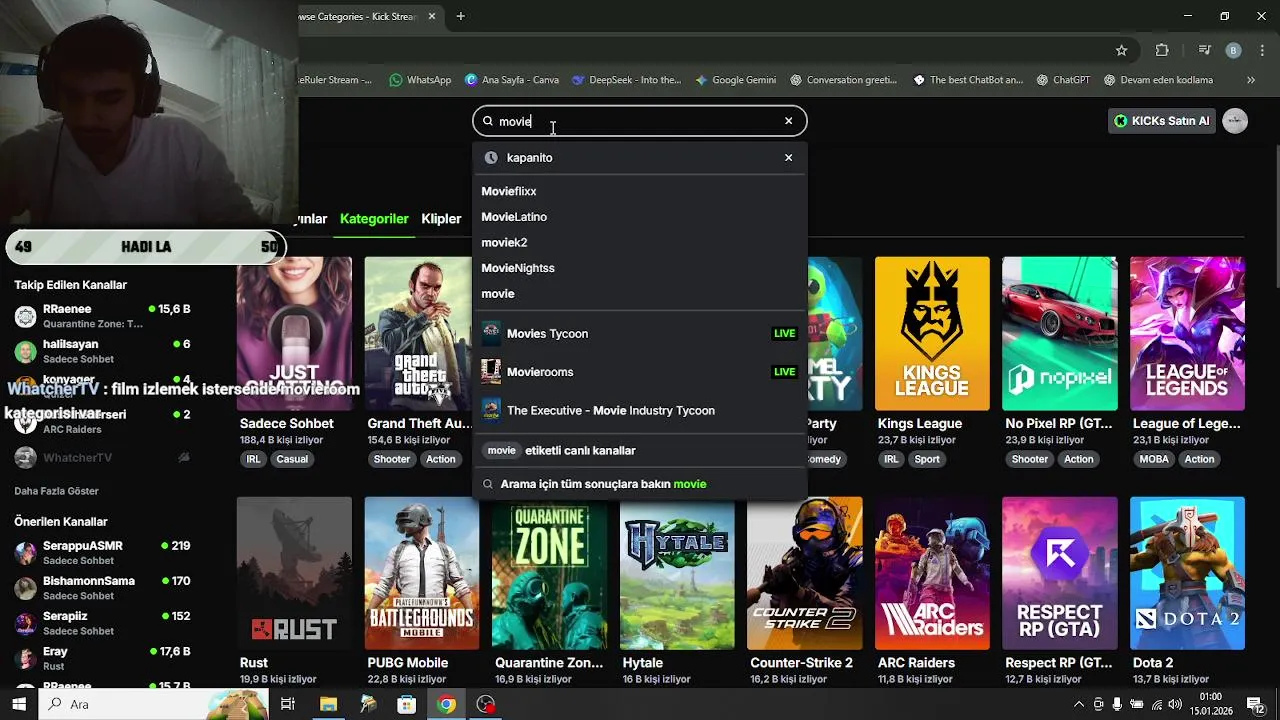Bookmark this page with star icon
This screenshot has height=720, width=1280.
click(x=1121, y=50)
